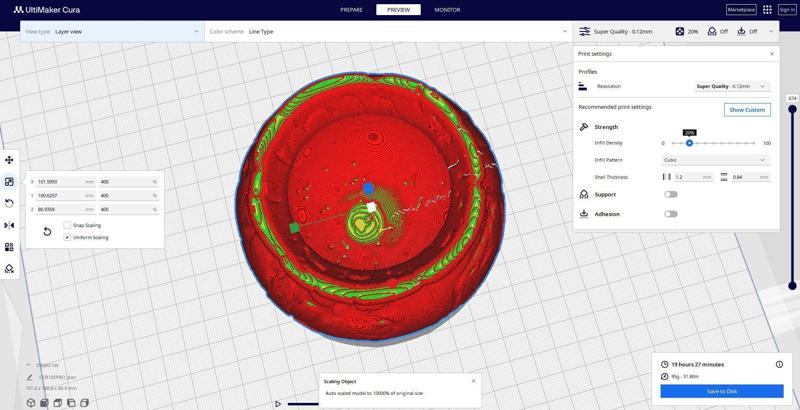Click the UltiMaker Cura logo
This screenshot has width=800, height=410.
[47, 10]
